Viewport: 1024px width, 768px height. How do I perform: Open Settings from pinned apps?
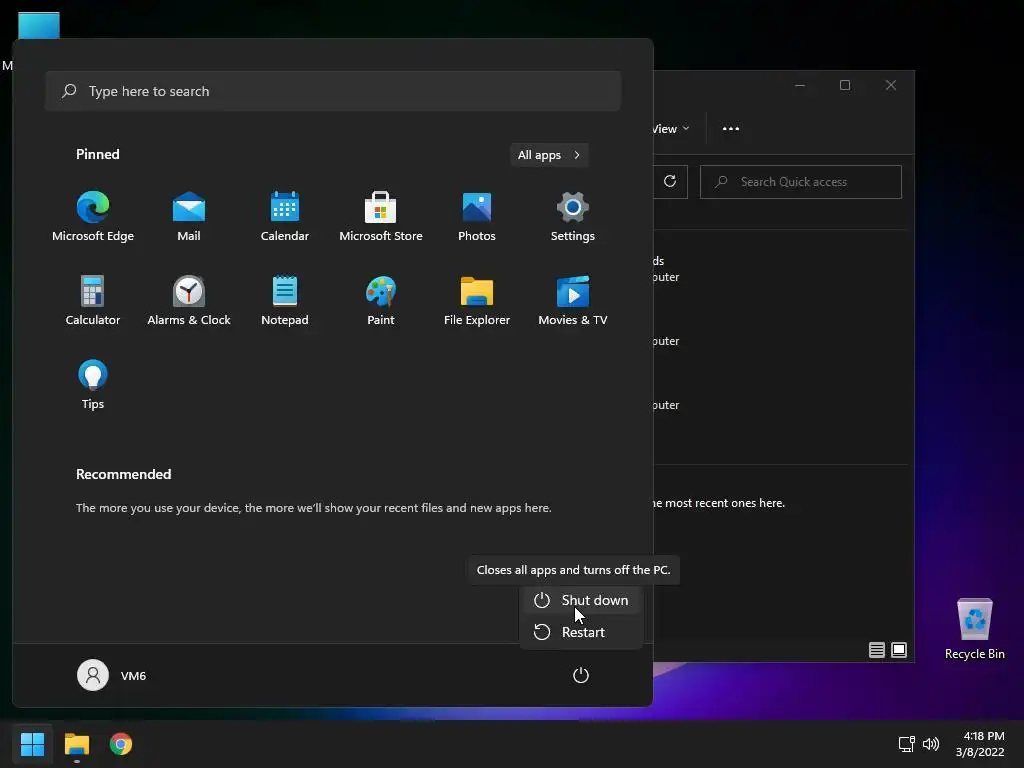(573, 216)
